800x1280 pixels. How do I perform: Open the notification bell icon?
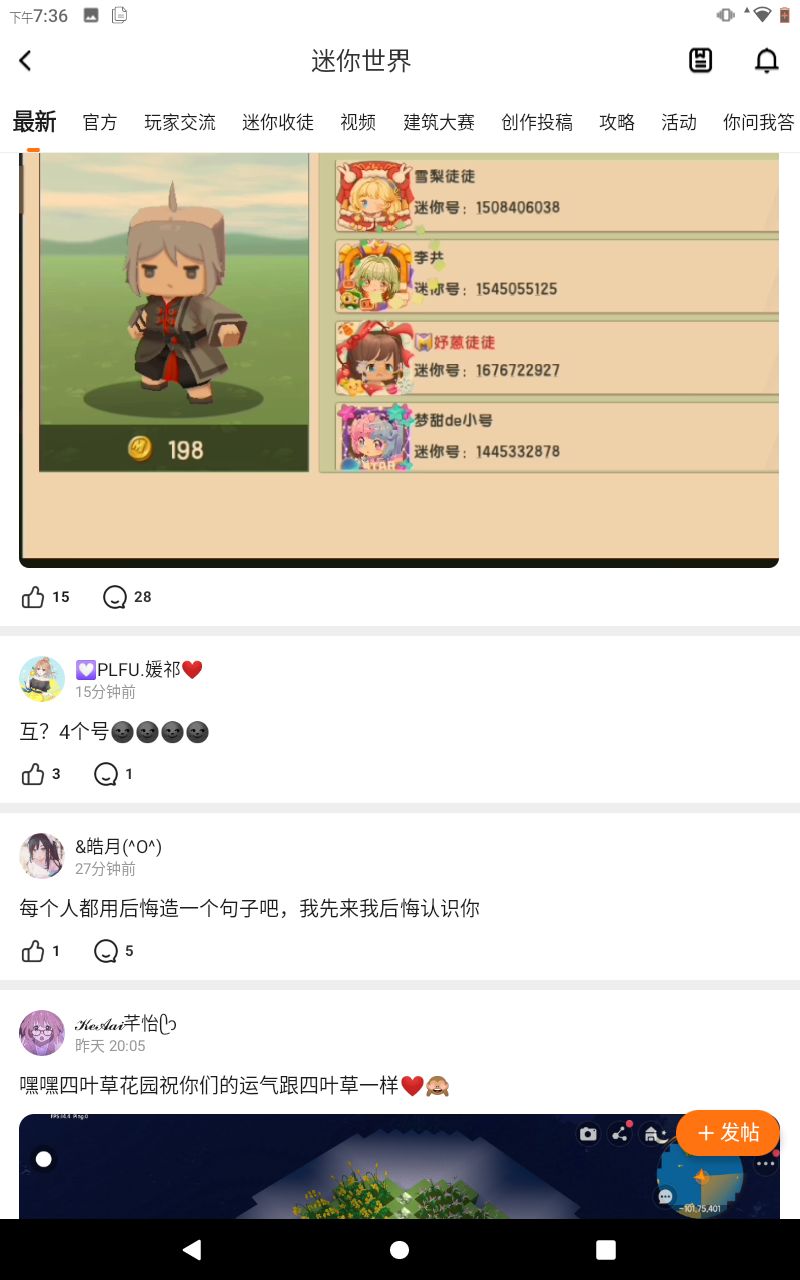(766, 61)
